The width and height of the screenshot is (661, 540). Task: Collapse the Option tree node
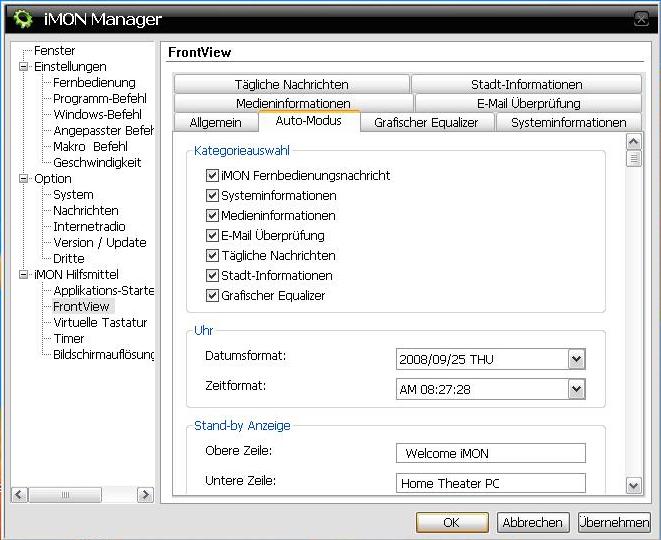(x=24, y=179)
